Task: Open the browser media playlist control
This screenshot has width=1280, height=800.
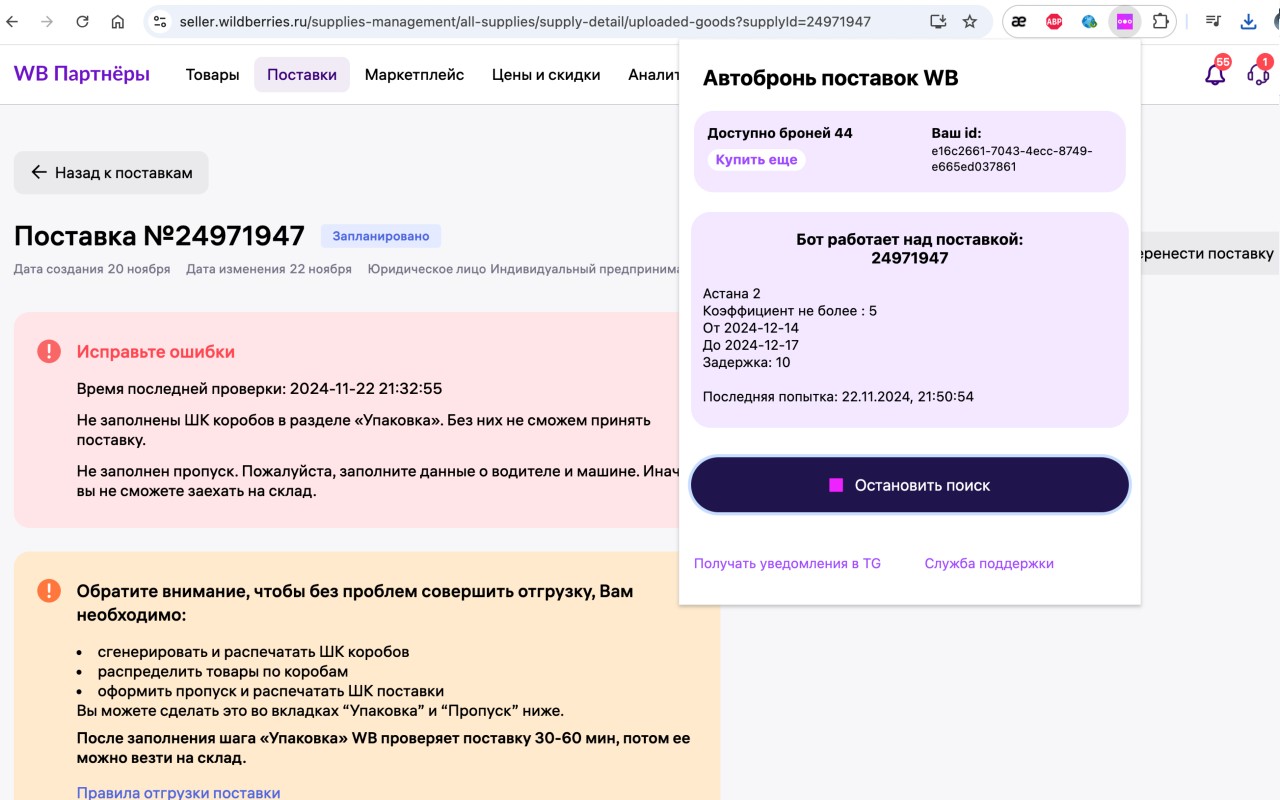Action: tap(1211, 19)
